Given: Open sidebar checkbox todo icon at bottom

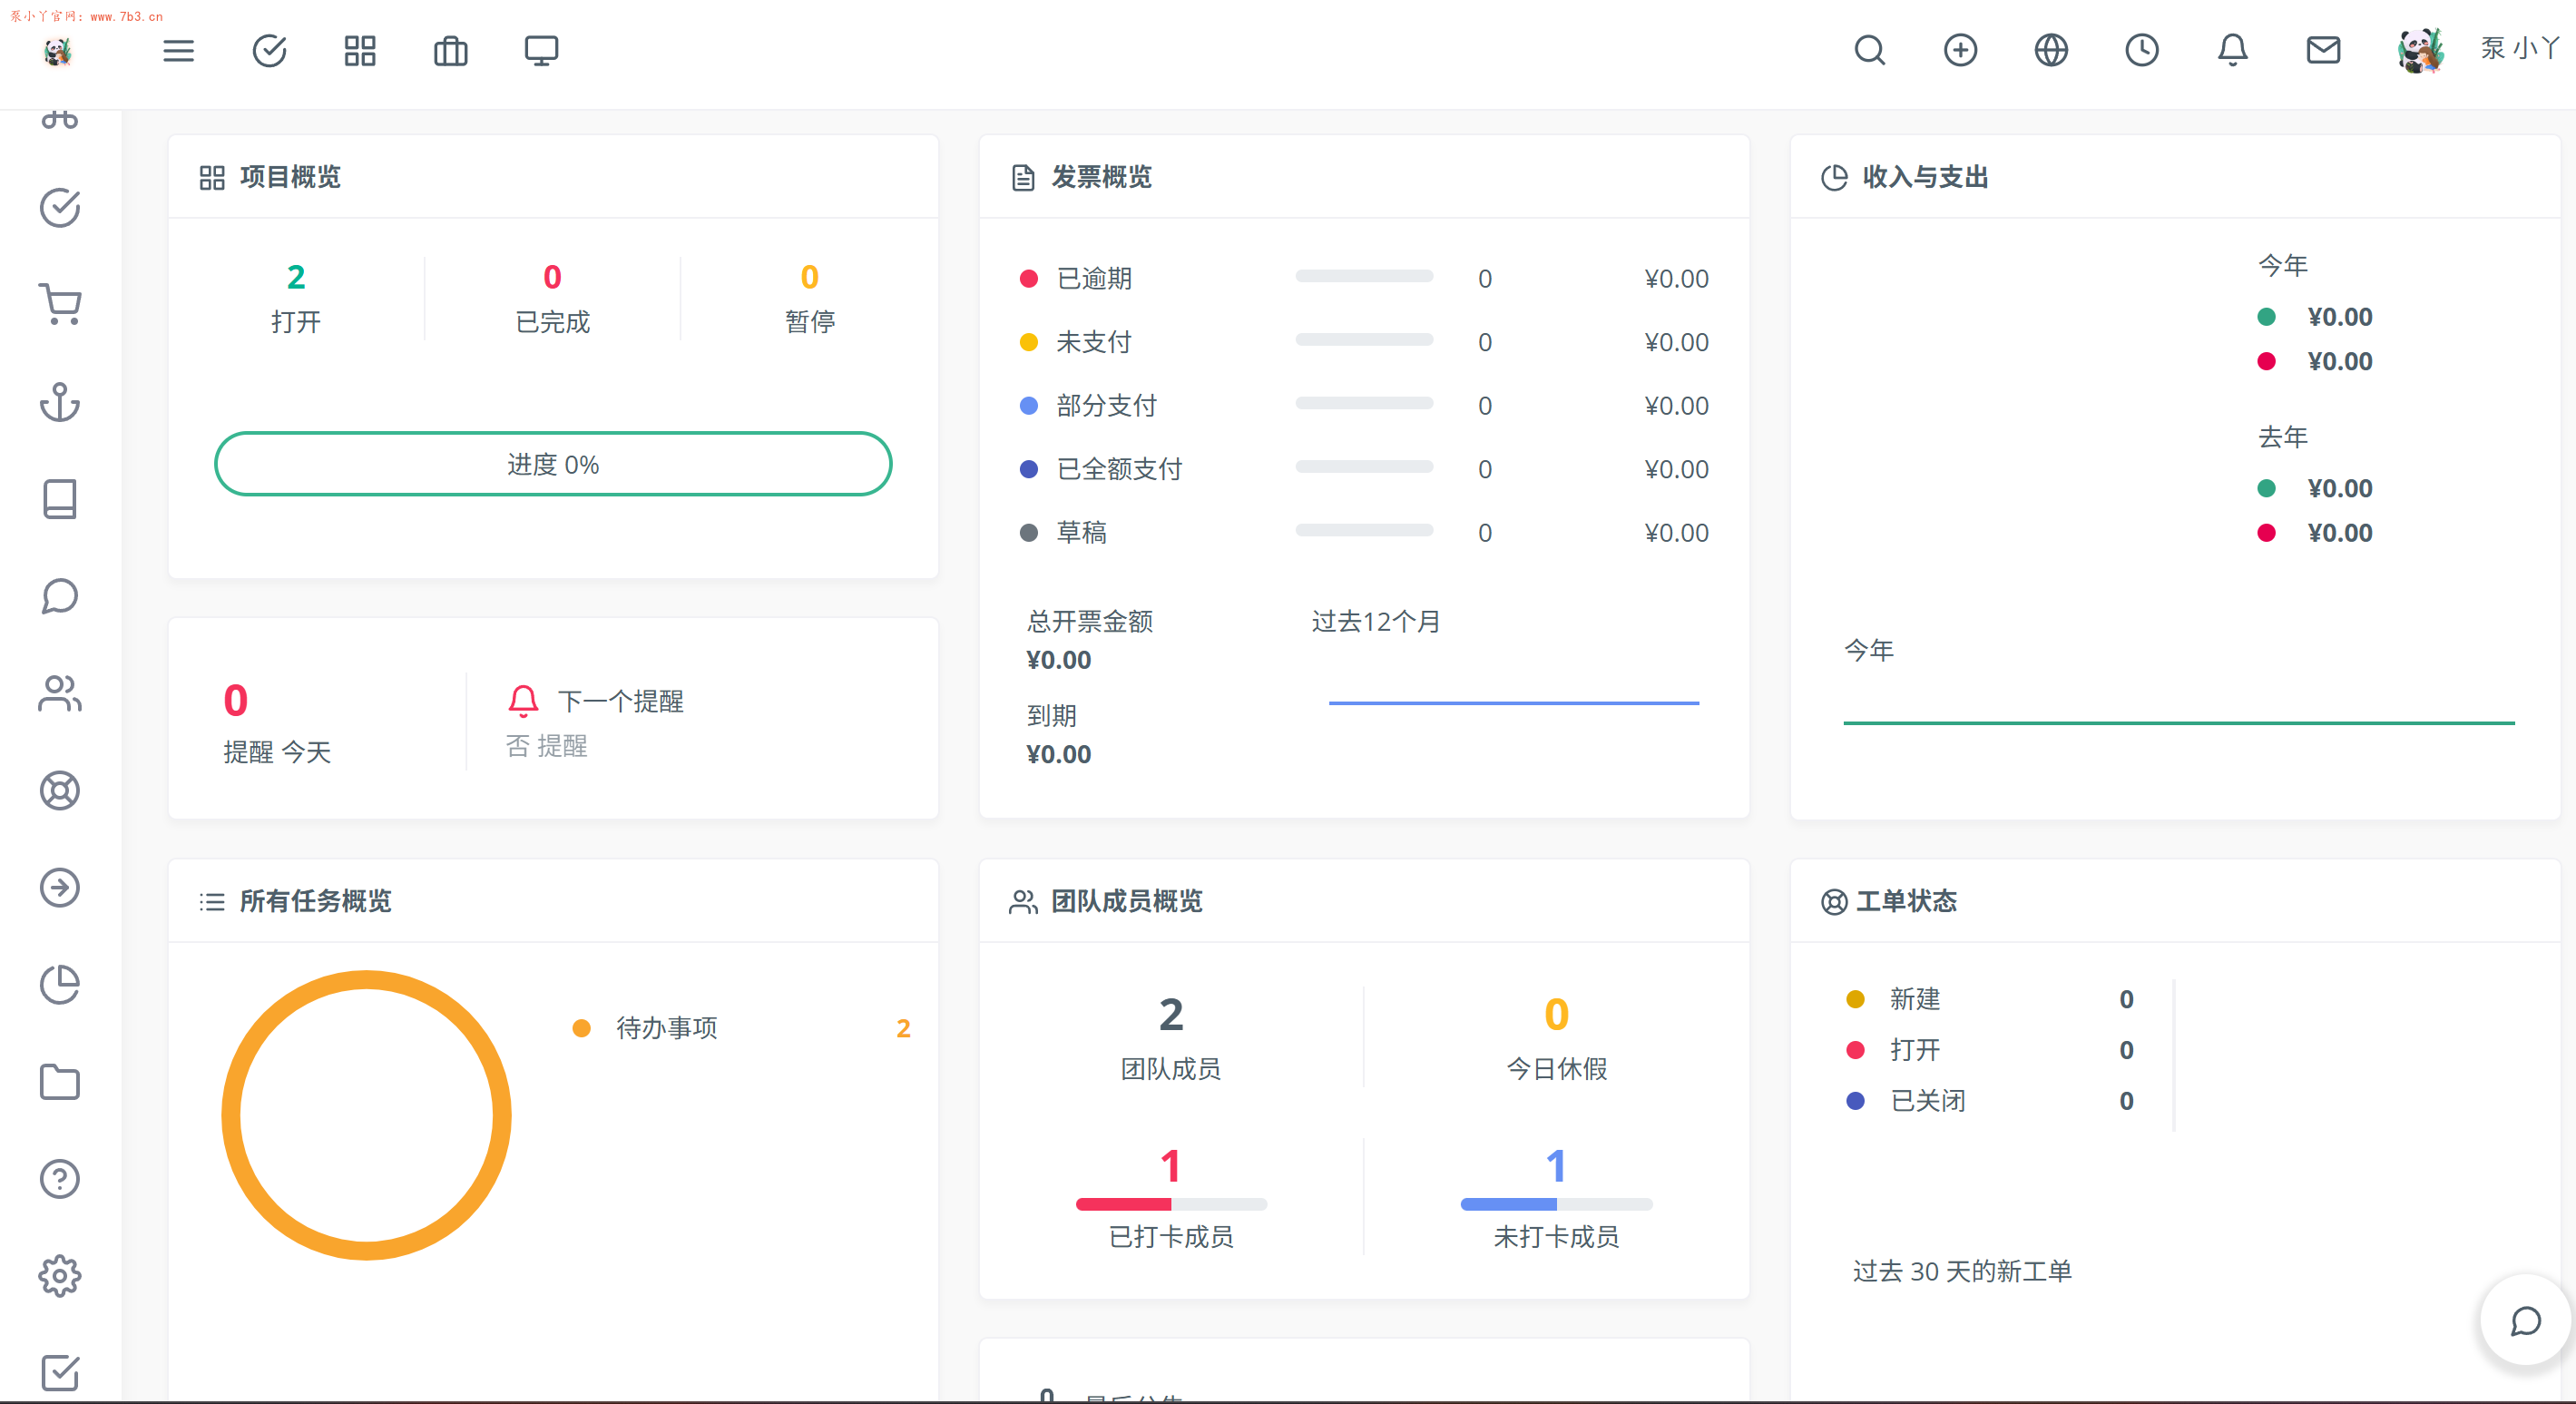Looking at the screenshot, I should [60, 1372].
